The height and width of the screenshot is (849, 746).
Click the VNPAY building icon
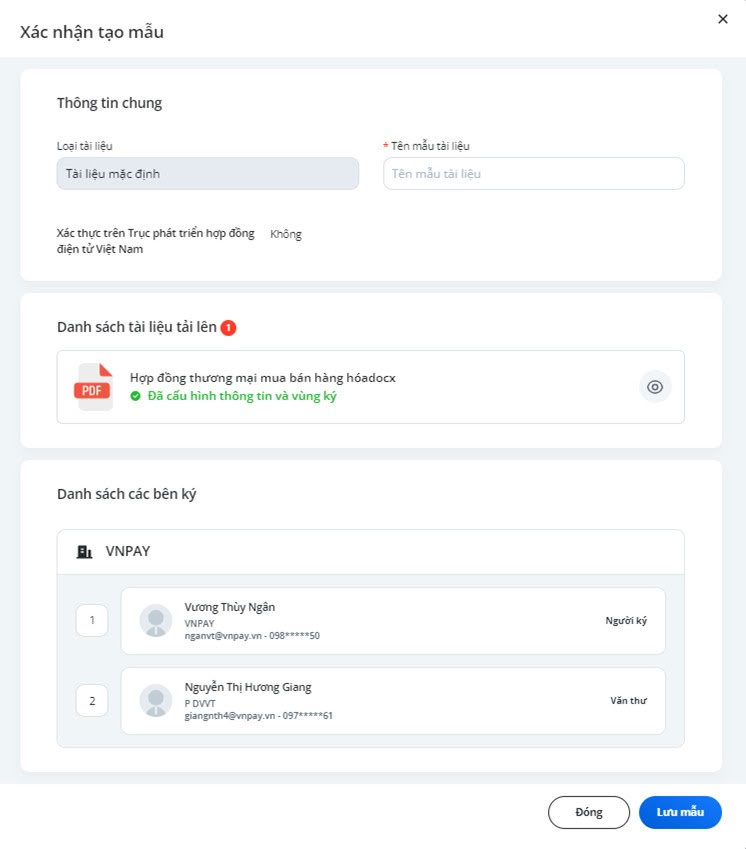point(84,552)
